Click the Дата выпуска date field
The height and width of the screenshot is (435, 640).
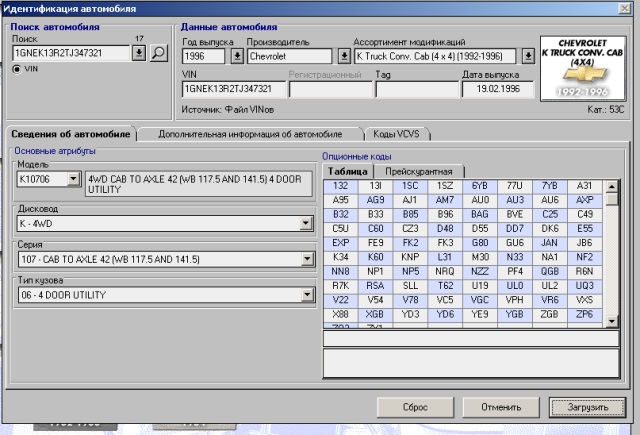[x=498, y=89]
